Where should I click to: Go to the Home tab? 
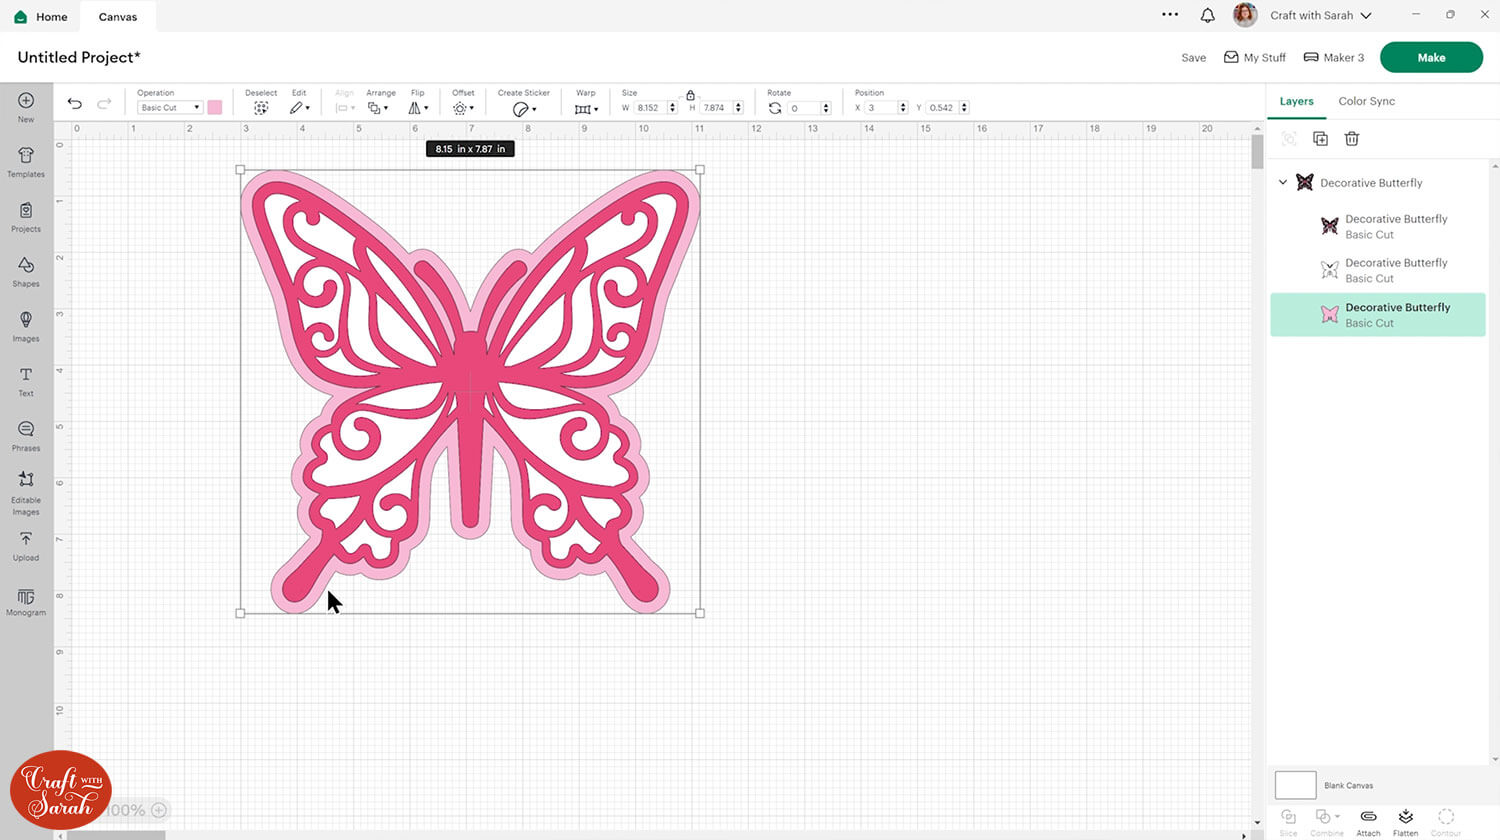[x=41, y=17]
